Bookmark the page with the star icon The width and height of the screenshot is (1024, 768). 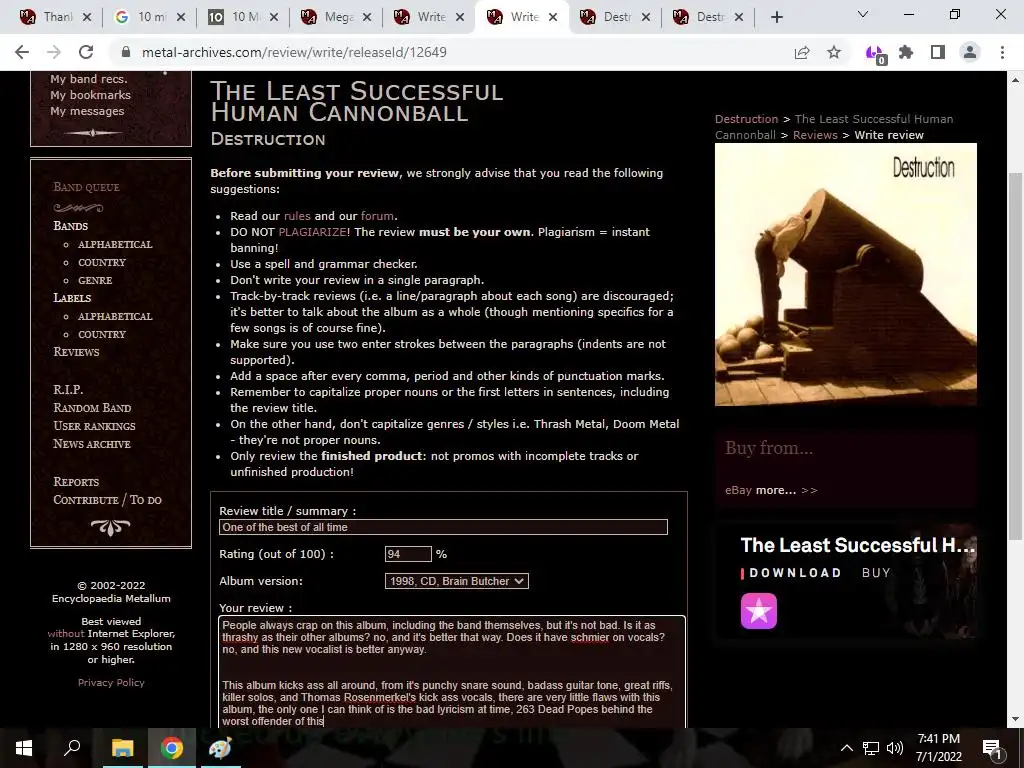pos(834,52)
